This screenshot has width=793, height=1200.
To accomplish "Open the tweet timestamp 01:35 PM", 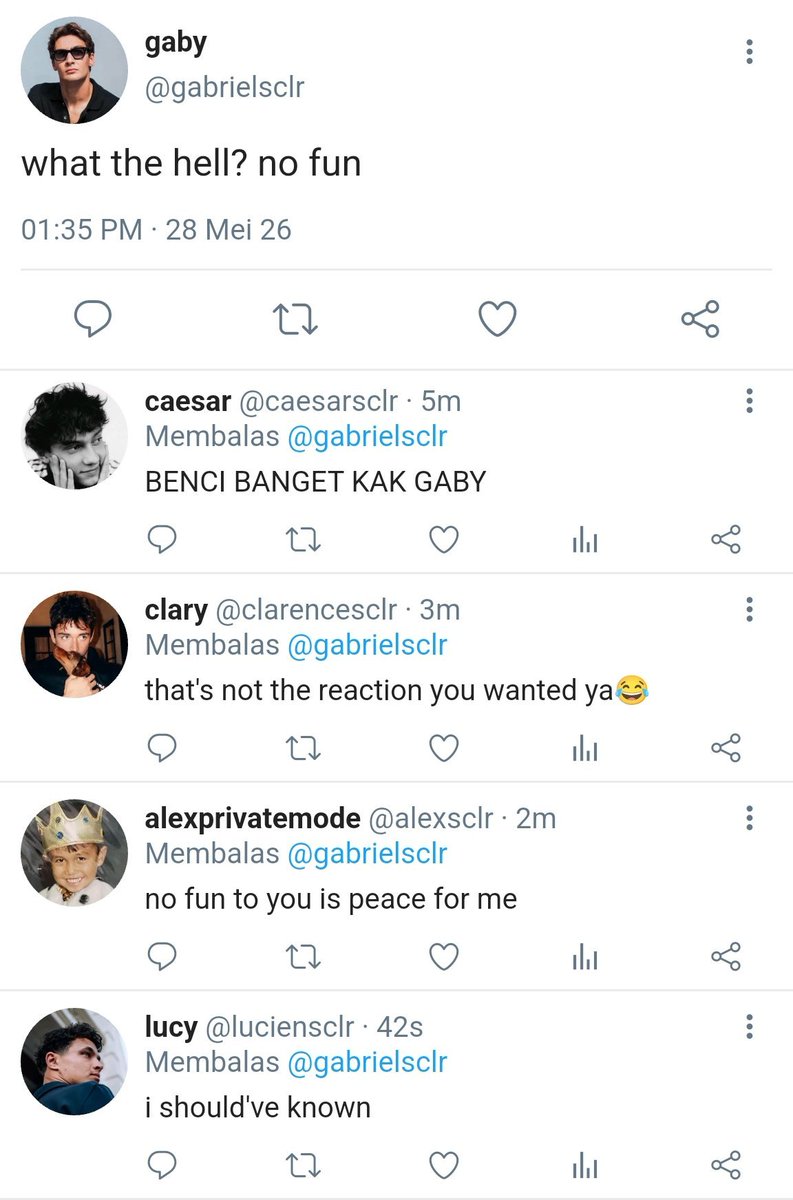I will 82,230.
